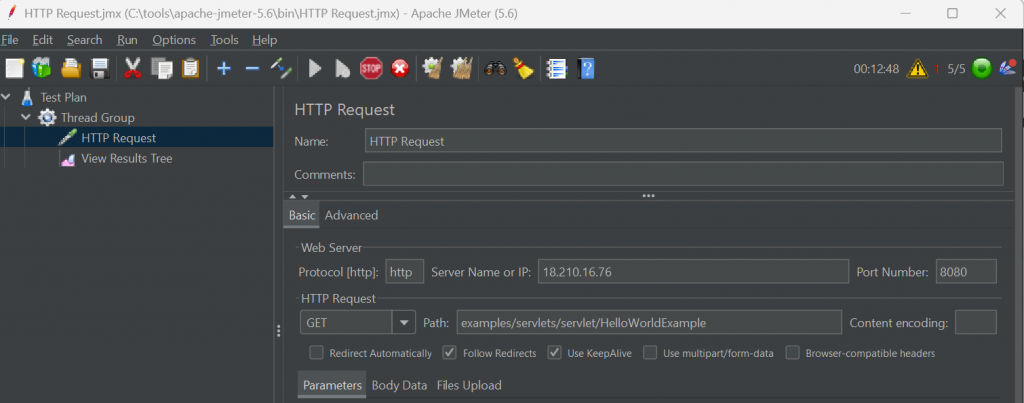This screenshot has width=1024, height=403.
Task: Uncheck the Follow Redirects checkbox
Action: point(449,353)
